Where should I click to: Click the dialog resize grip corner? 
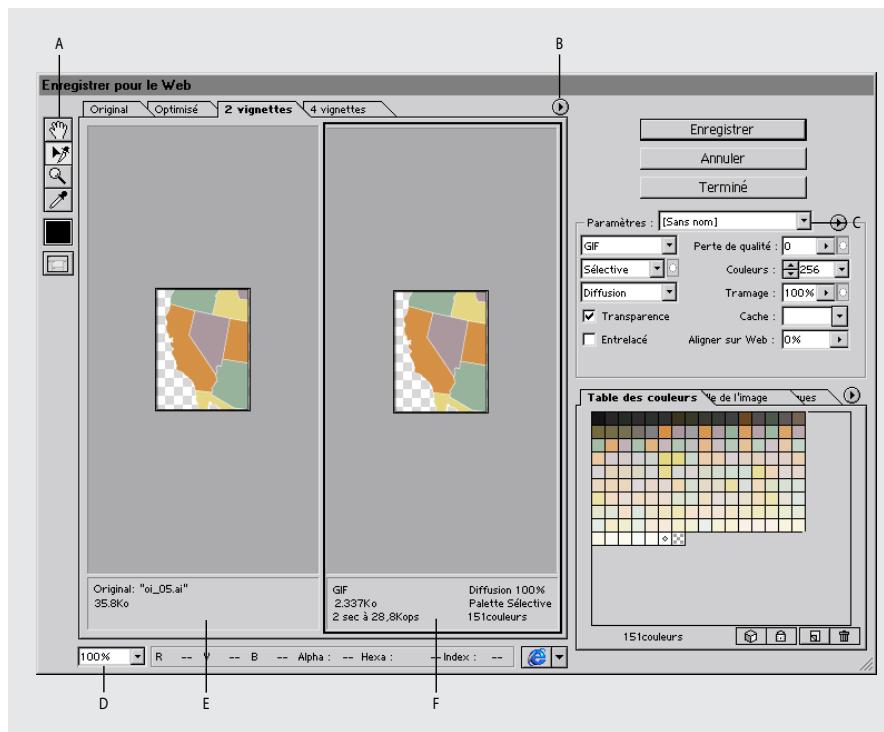(867, 665)
